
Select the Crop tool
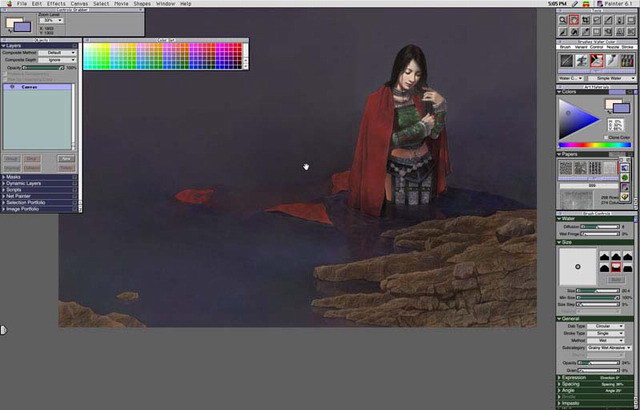586,20
